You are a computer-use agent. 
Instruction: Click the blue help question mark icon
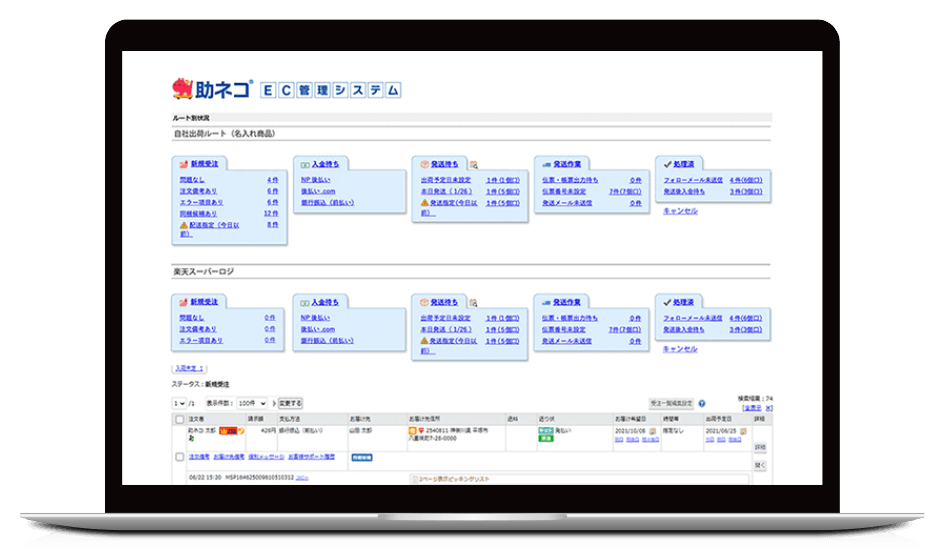tap(702, 403)
